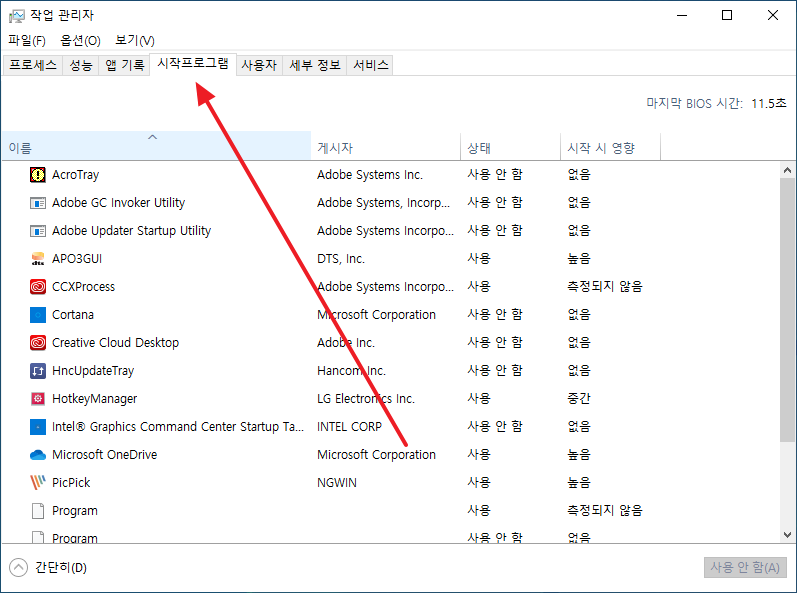Open the 옵션(O) menu
This screenshot has height=593, width=797.
click(80, 40)
